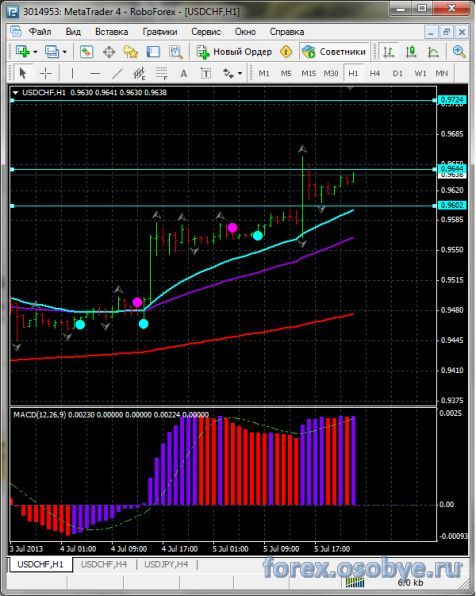Open the Файл menu
The height and width of the screenshot is (596, 476).
(40, 32)
